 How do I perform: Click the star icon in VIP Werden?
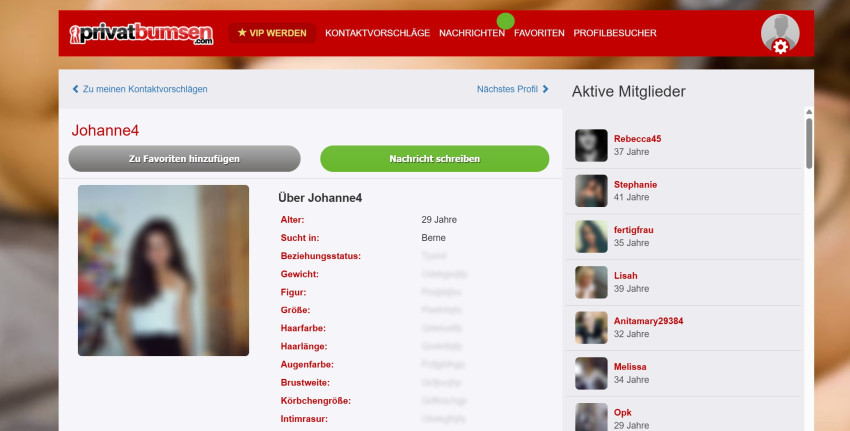[242, 33]
